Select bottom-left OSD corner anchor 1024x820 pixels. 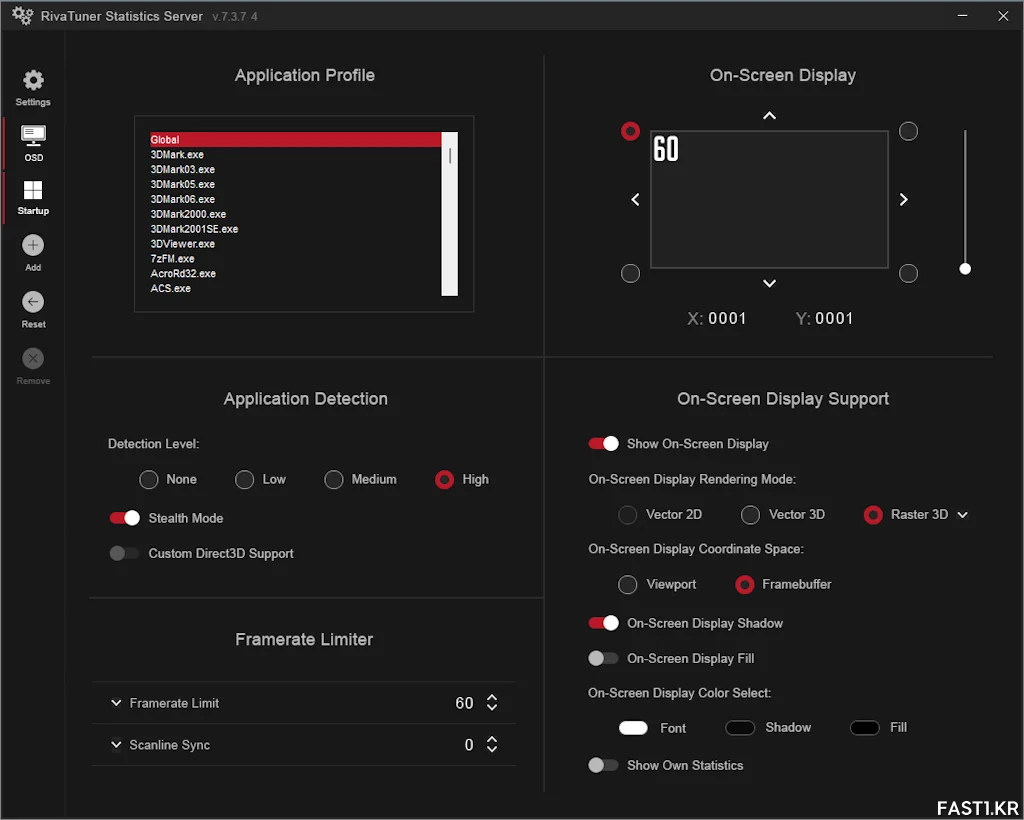(630, 274)
